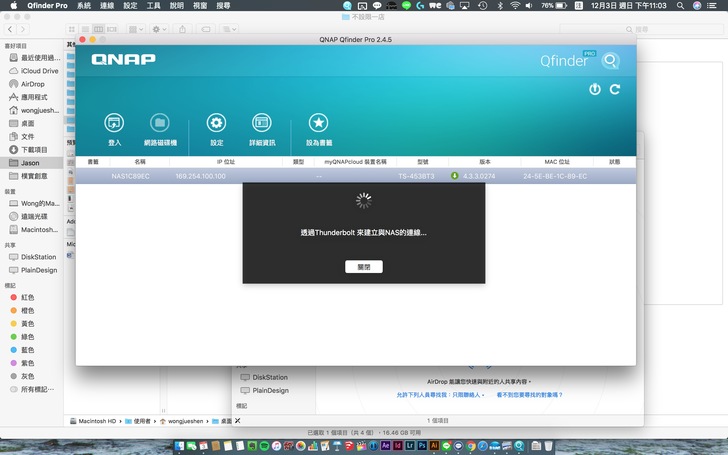The image size is (728, 455).
Task: Open the Finder arrange-by dropdown
Action: click(x=136, y=29)
